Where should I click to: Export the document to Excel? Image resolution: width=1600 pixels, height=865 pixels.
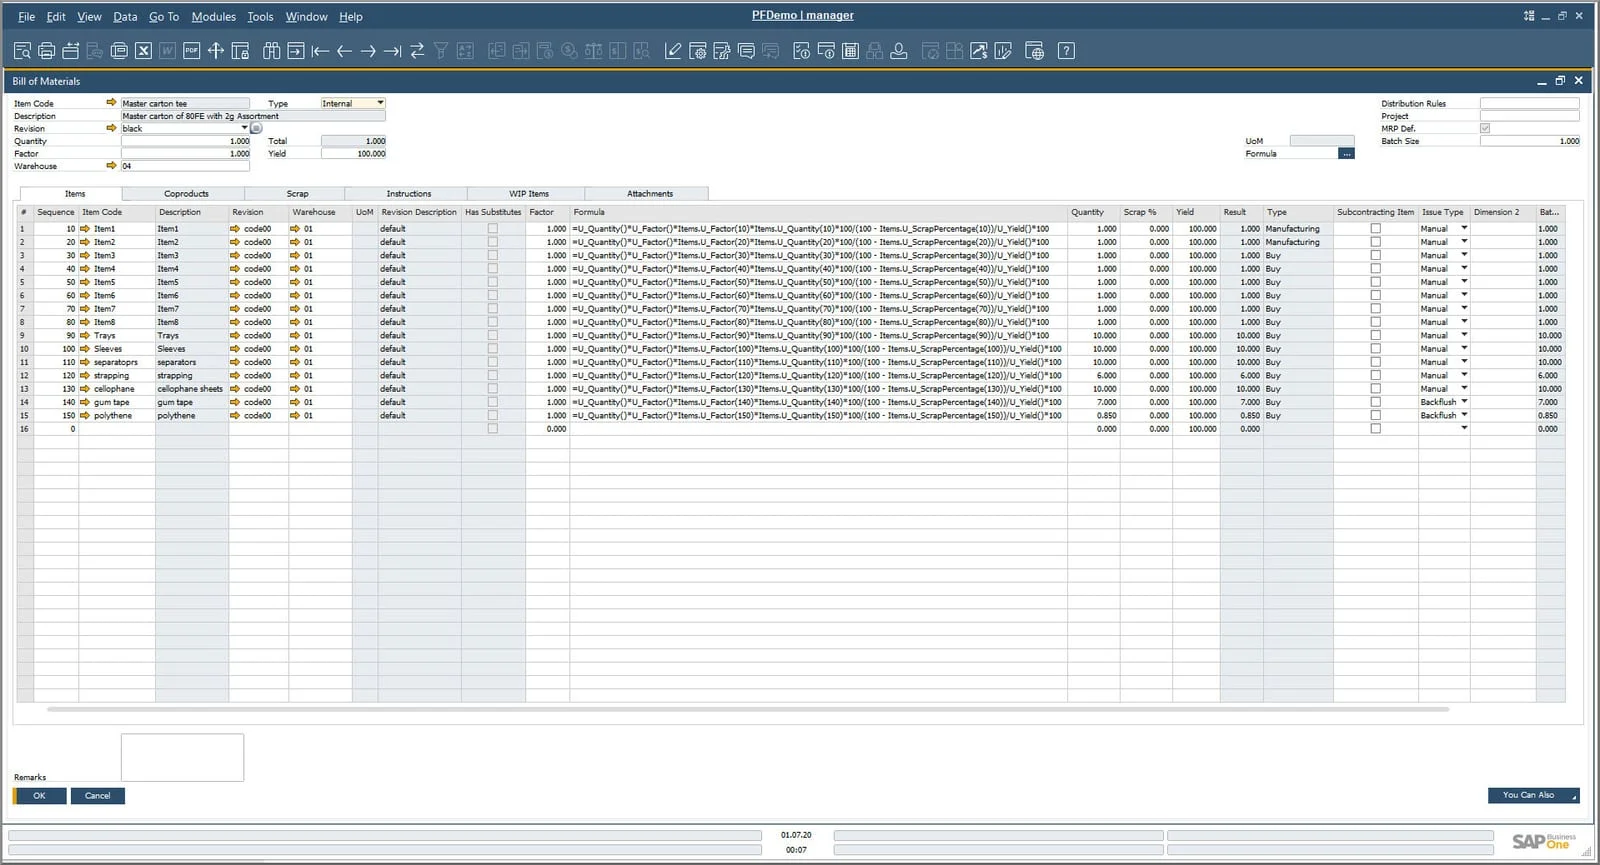(143, 51)
